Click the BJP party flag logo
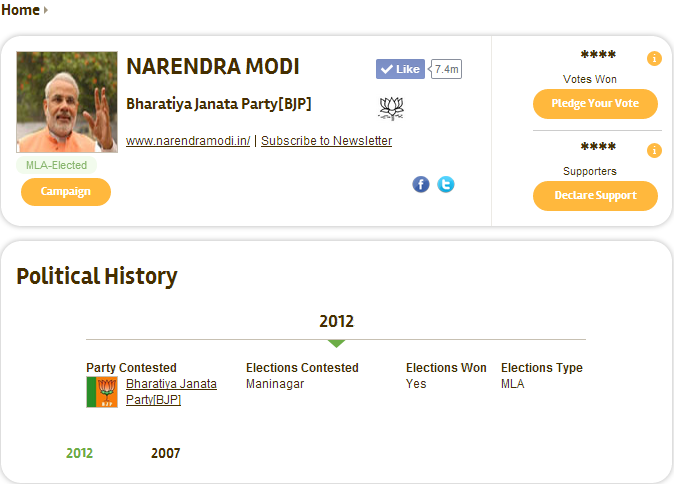Viewport: 674px width, 484px height. pos(102,392)
